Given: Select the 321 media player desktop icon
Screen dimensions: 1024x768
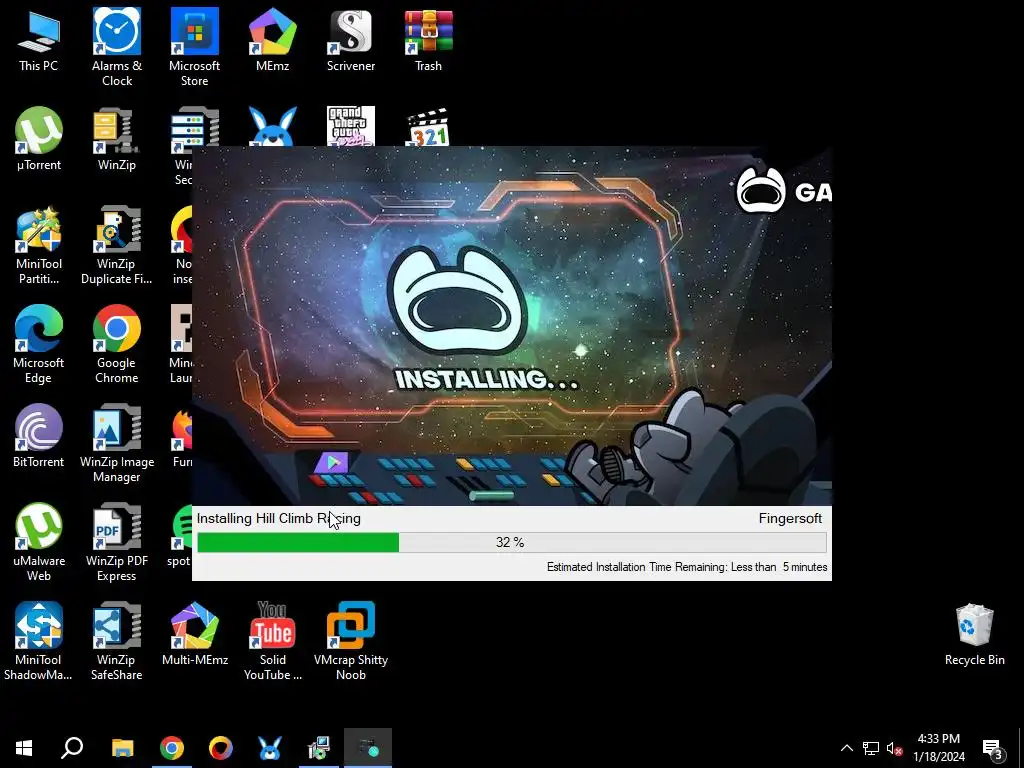Looking at the screenshot, I should coord(428,126).
